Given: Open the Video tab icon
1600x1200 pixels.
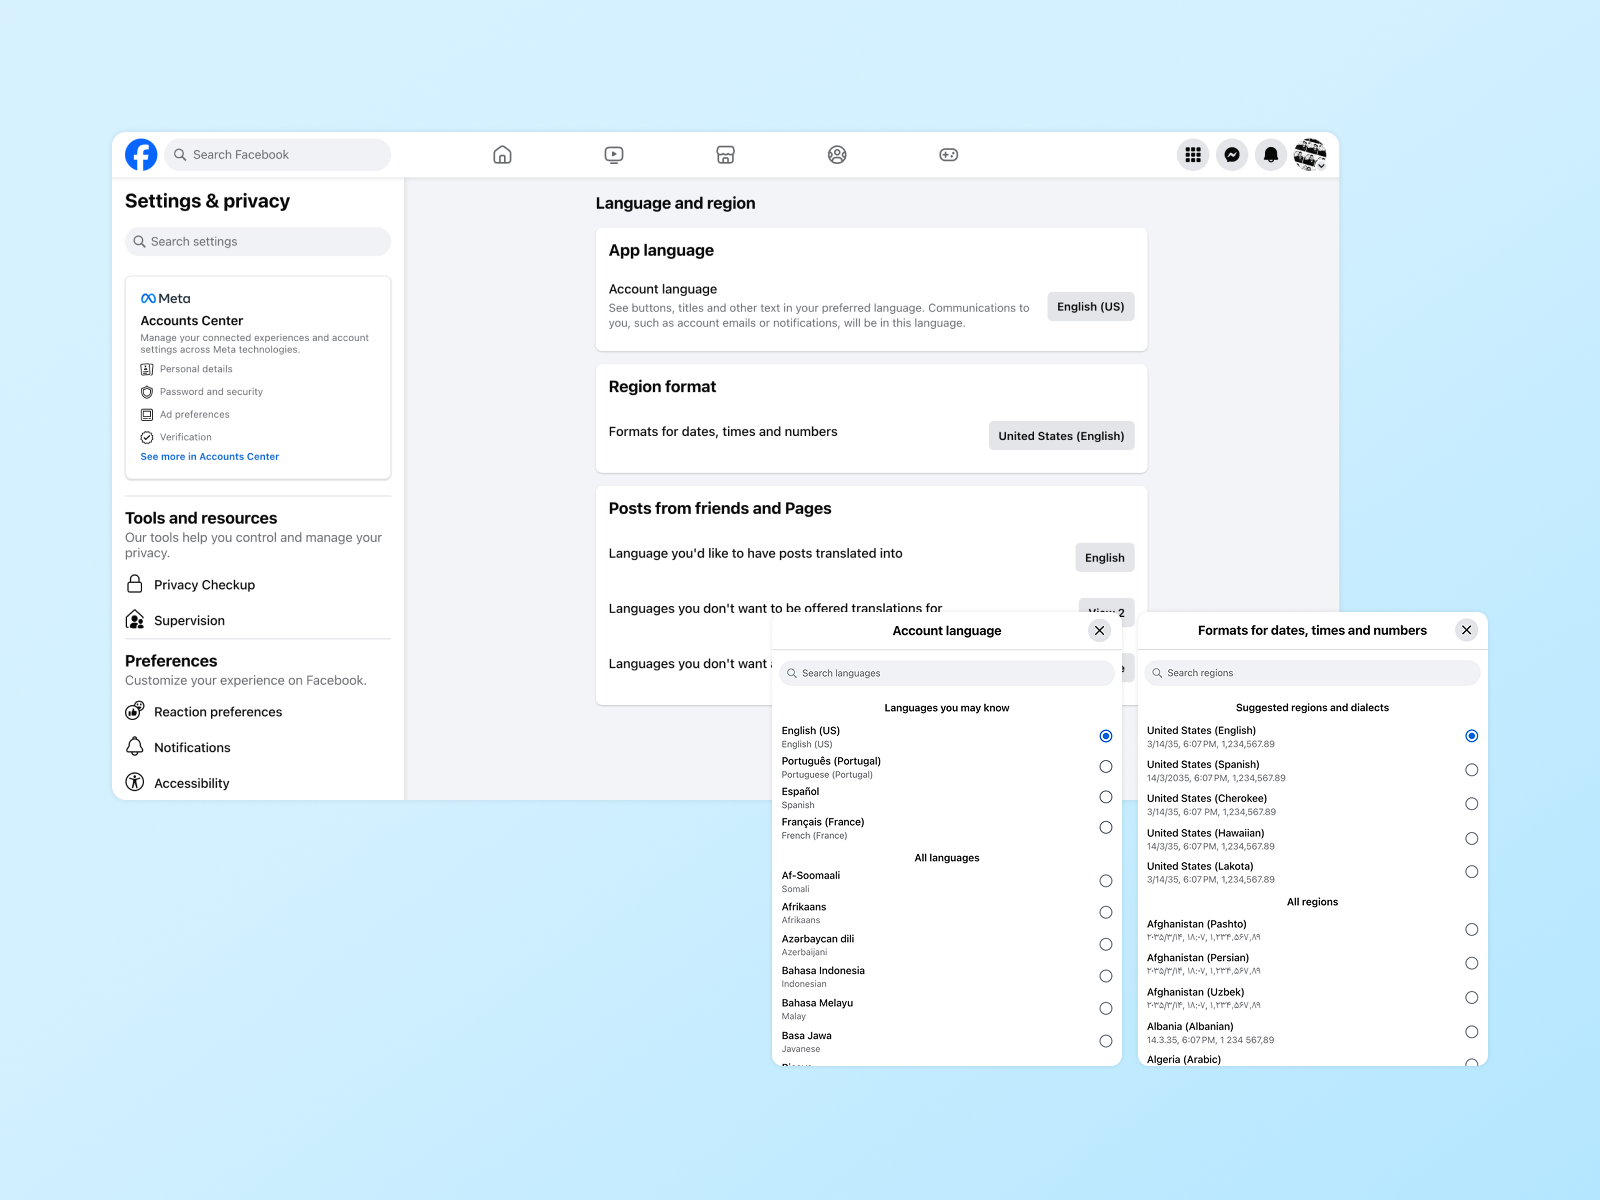Looking at the screenshot, I should pyautogui.click(x=614, y=155).
